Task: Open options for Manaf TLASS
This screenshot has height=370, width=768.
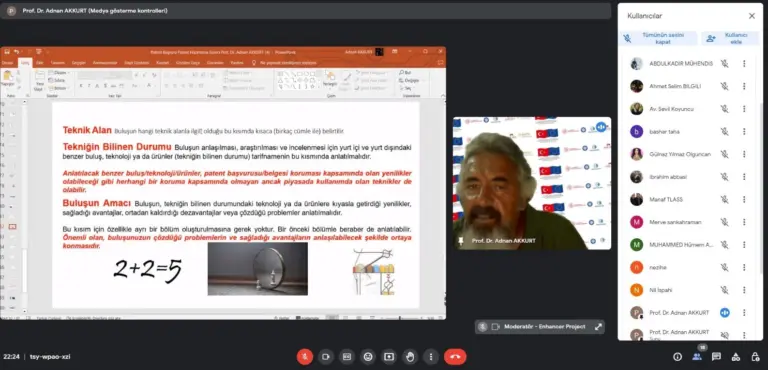Action: (744, 199)
